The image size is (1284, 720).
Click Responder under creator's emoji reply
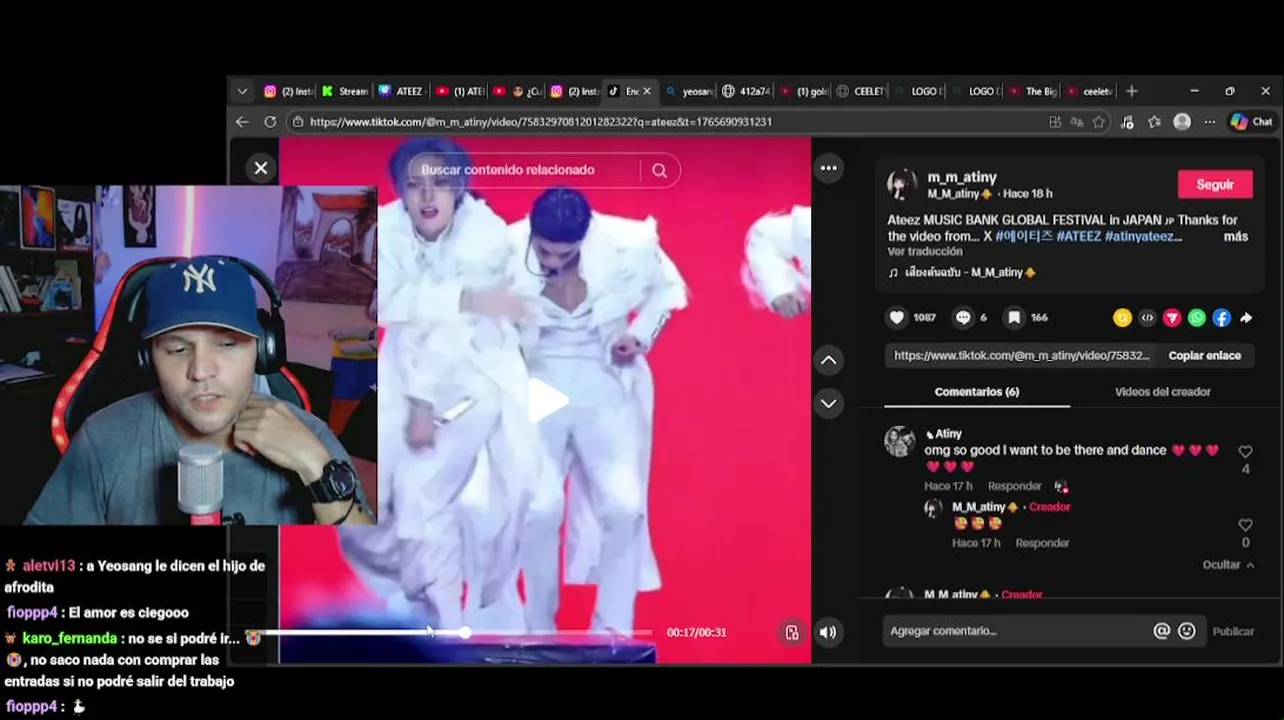(1042, 543)
